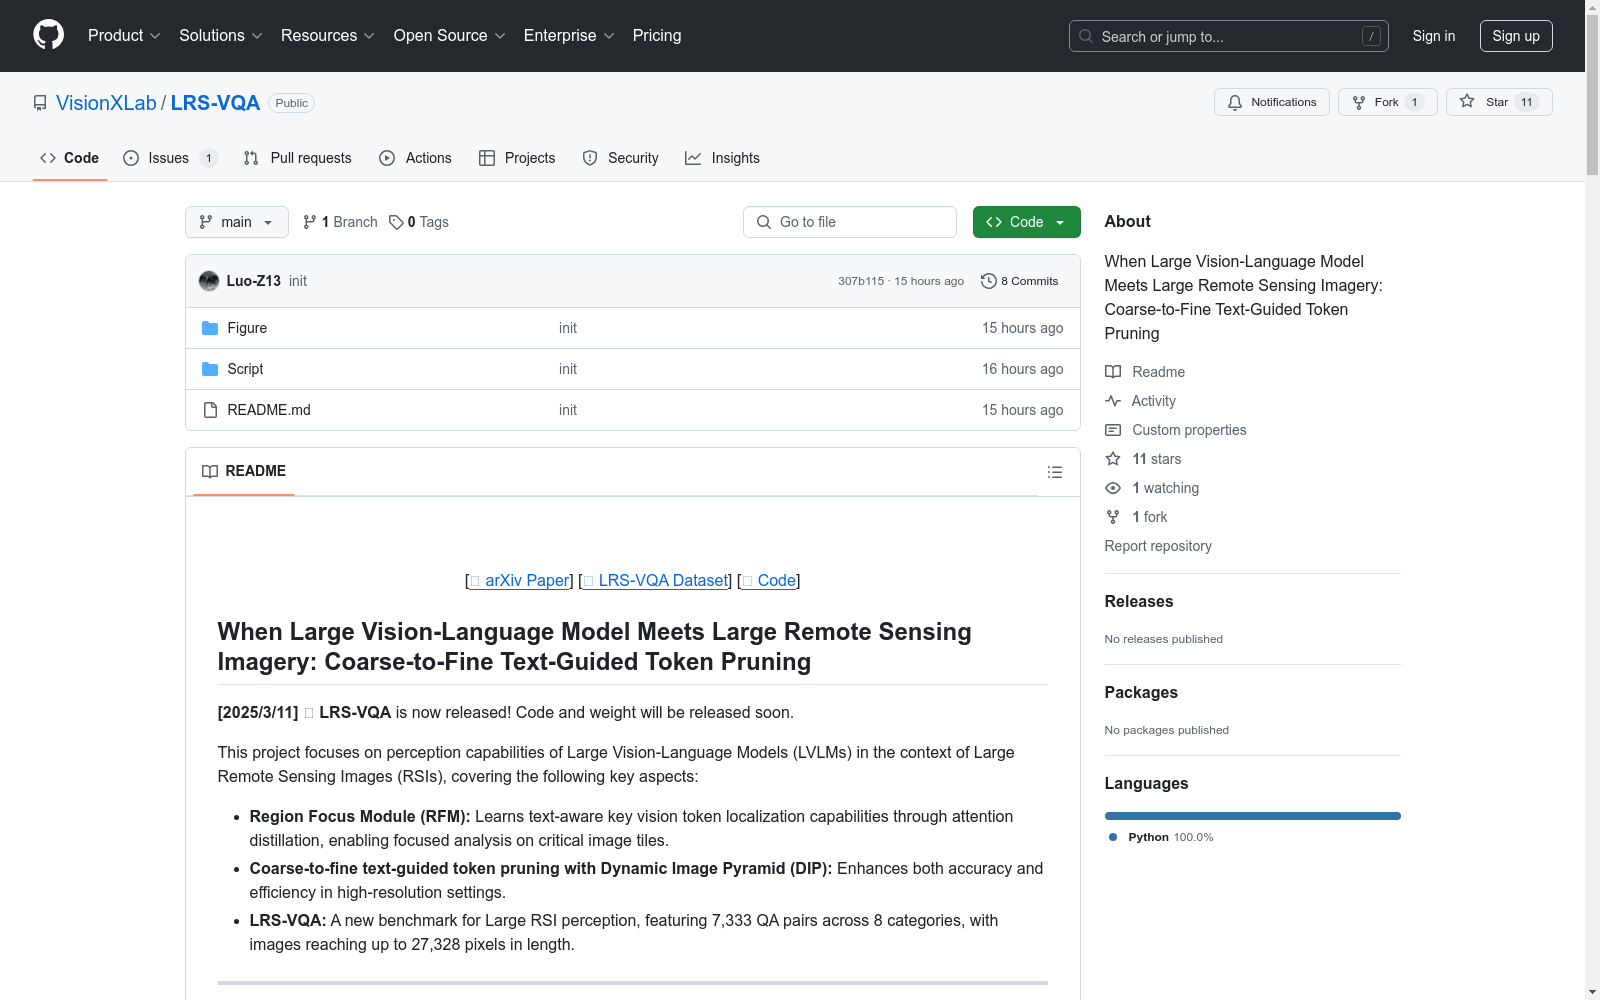
Task: Open the Insights tab
Action: click(x=722, y=158)
